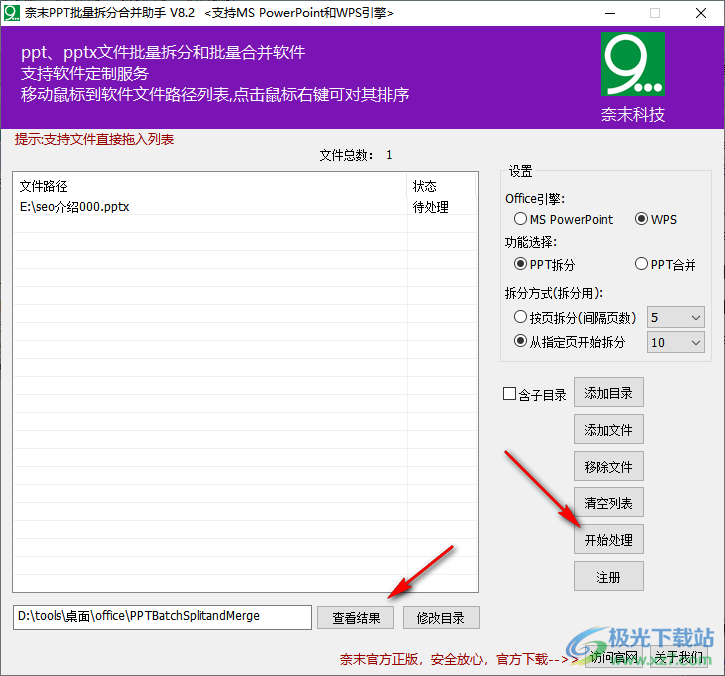725x676 pixels.
Task: Close the application window
Action: coord(701,13)
